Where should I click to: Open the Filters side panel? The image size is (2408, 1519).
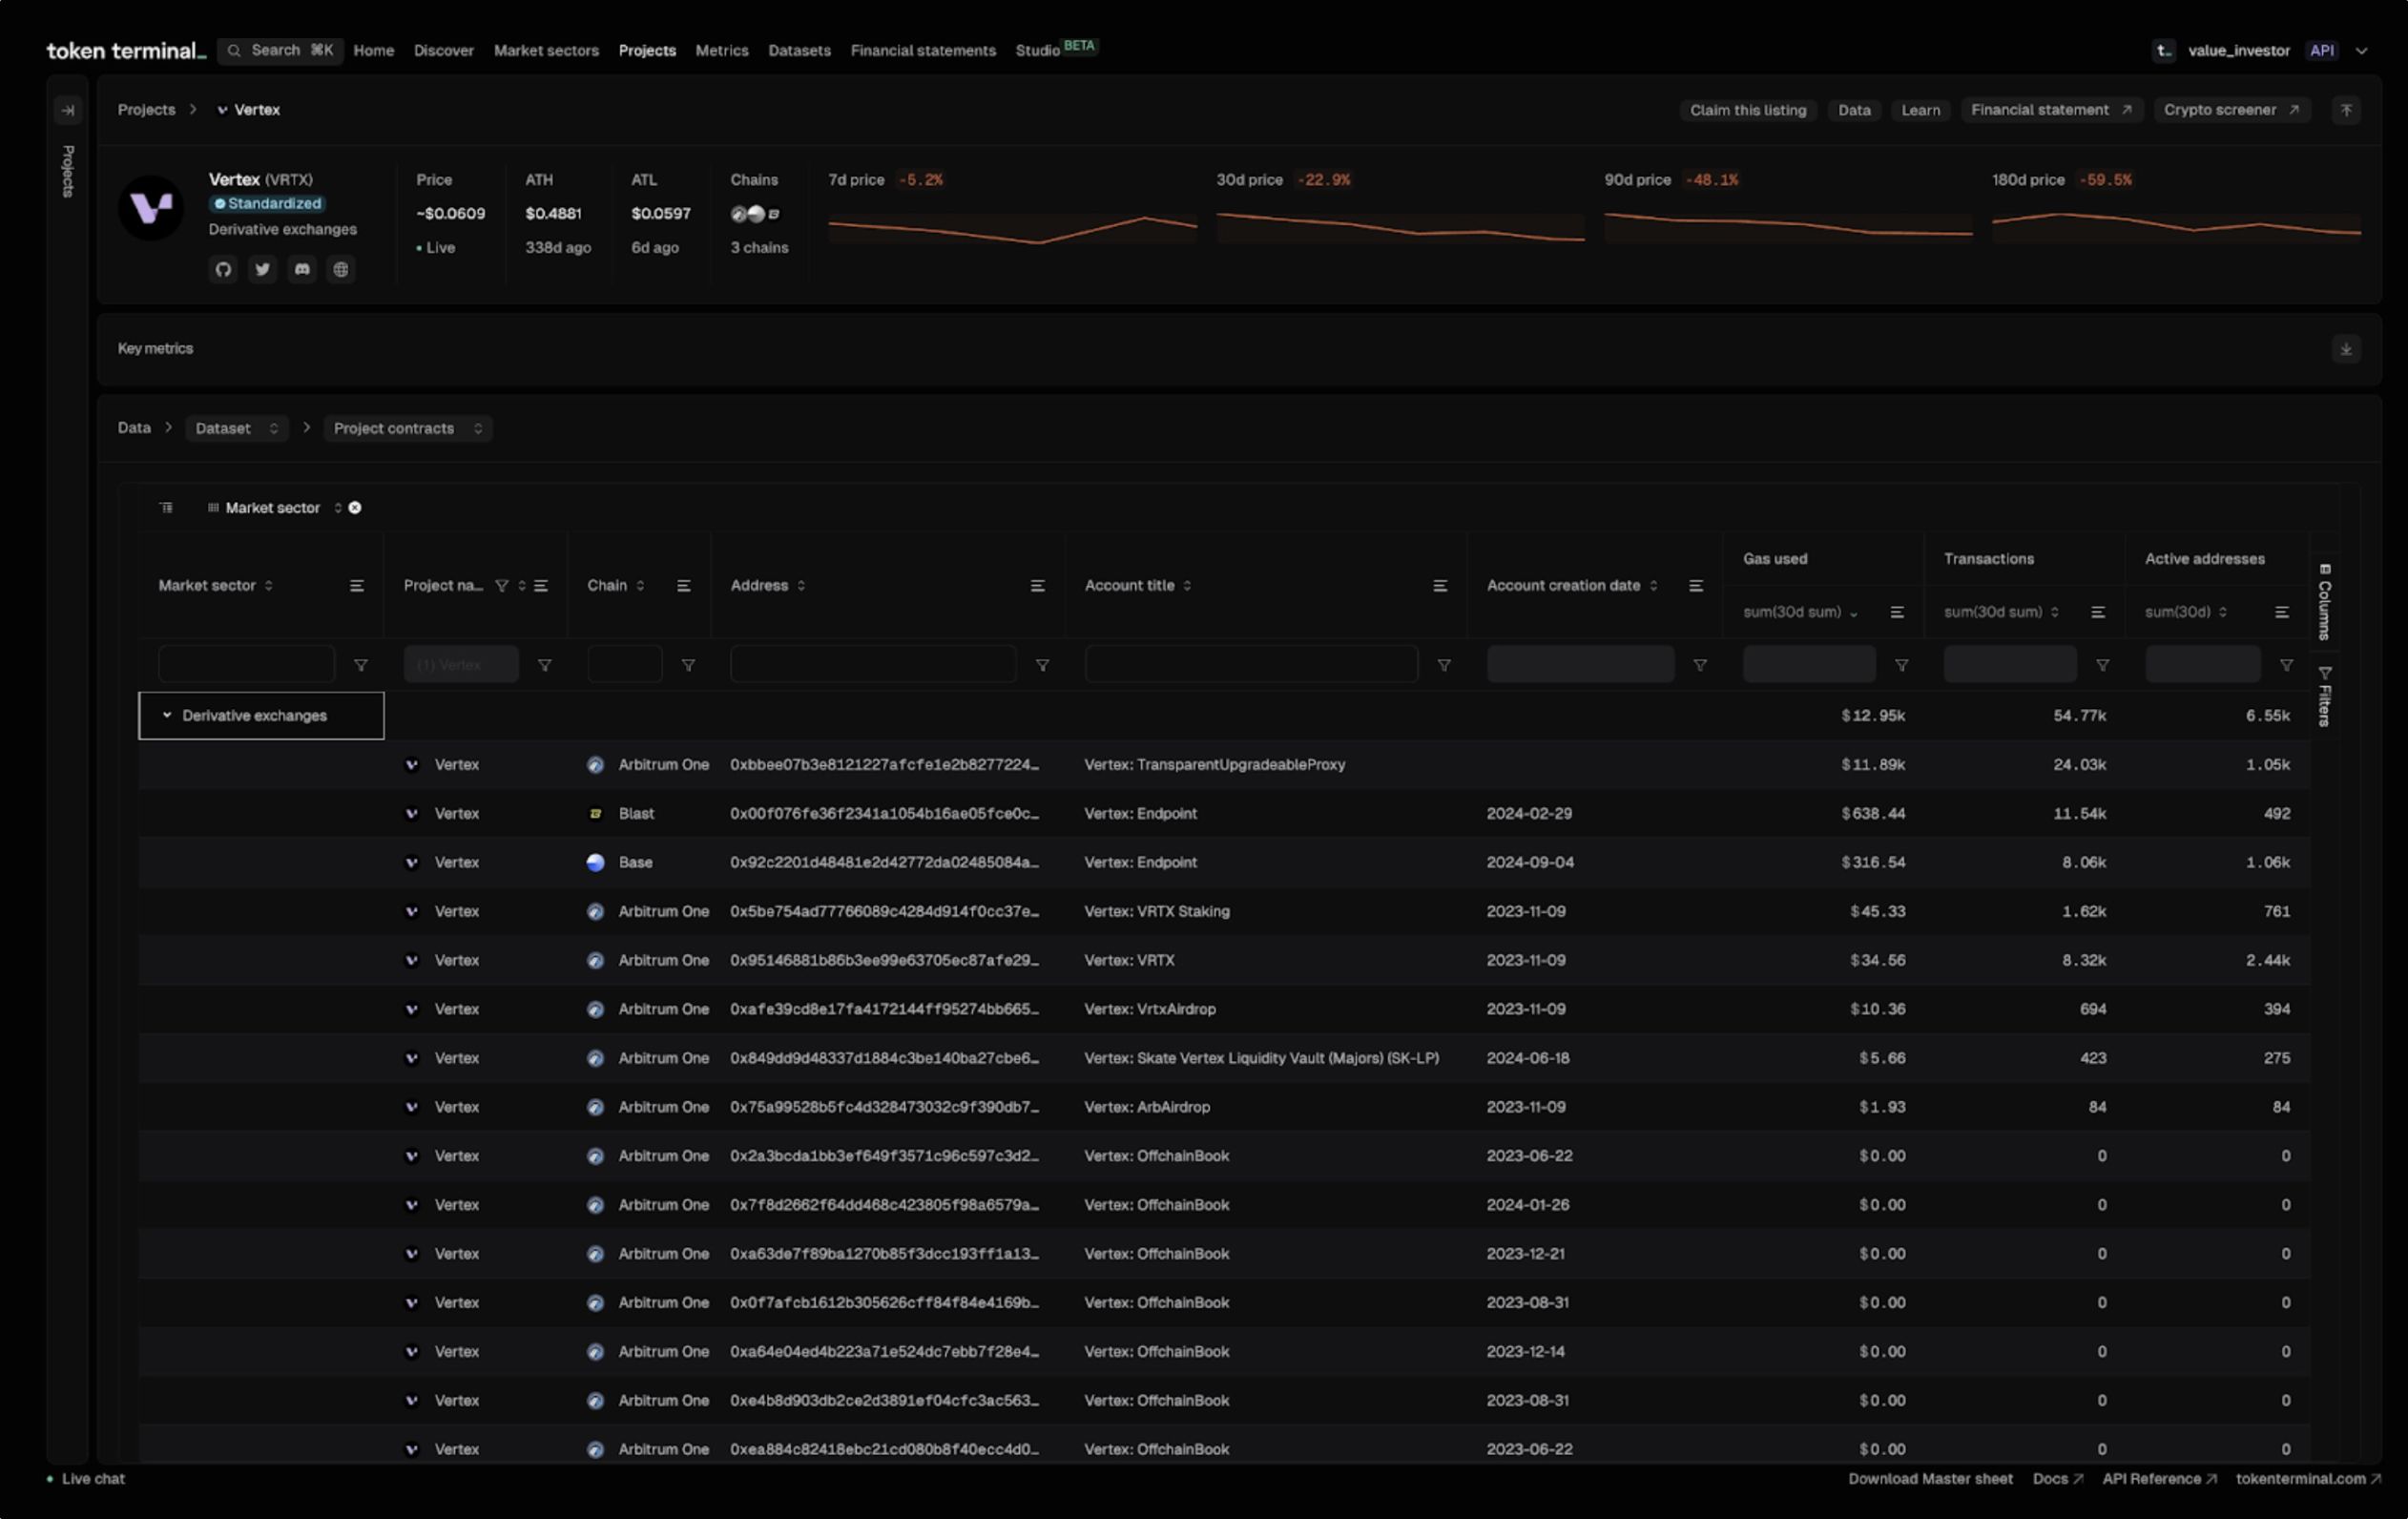(2324, 696)
